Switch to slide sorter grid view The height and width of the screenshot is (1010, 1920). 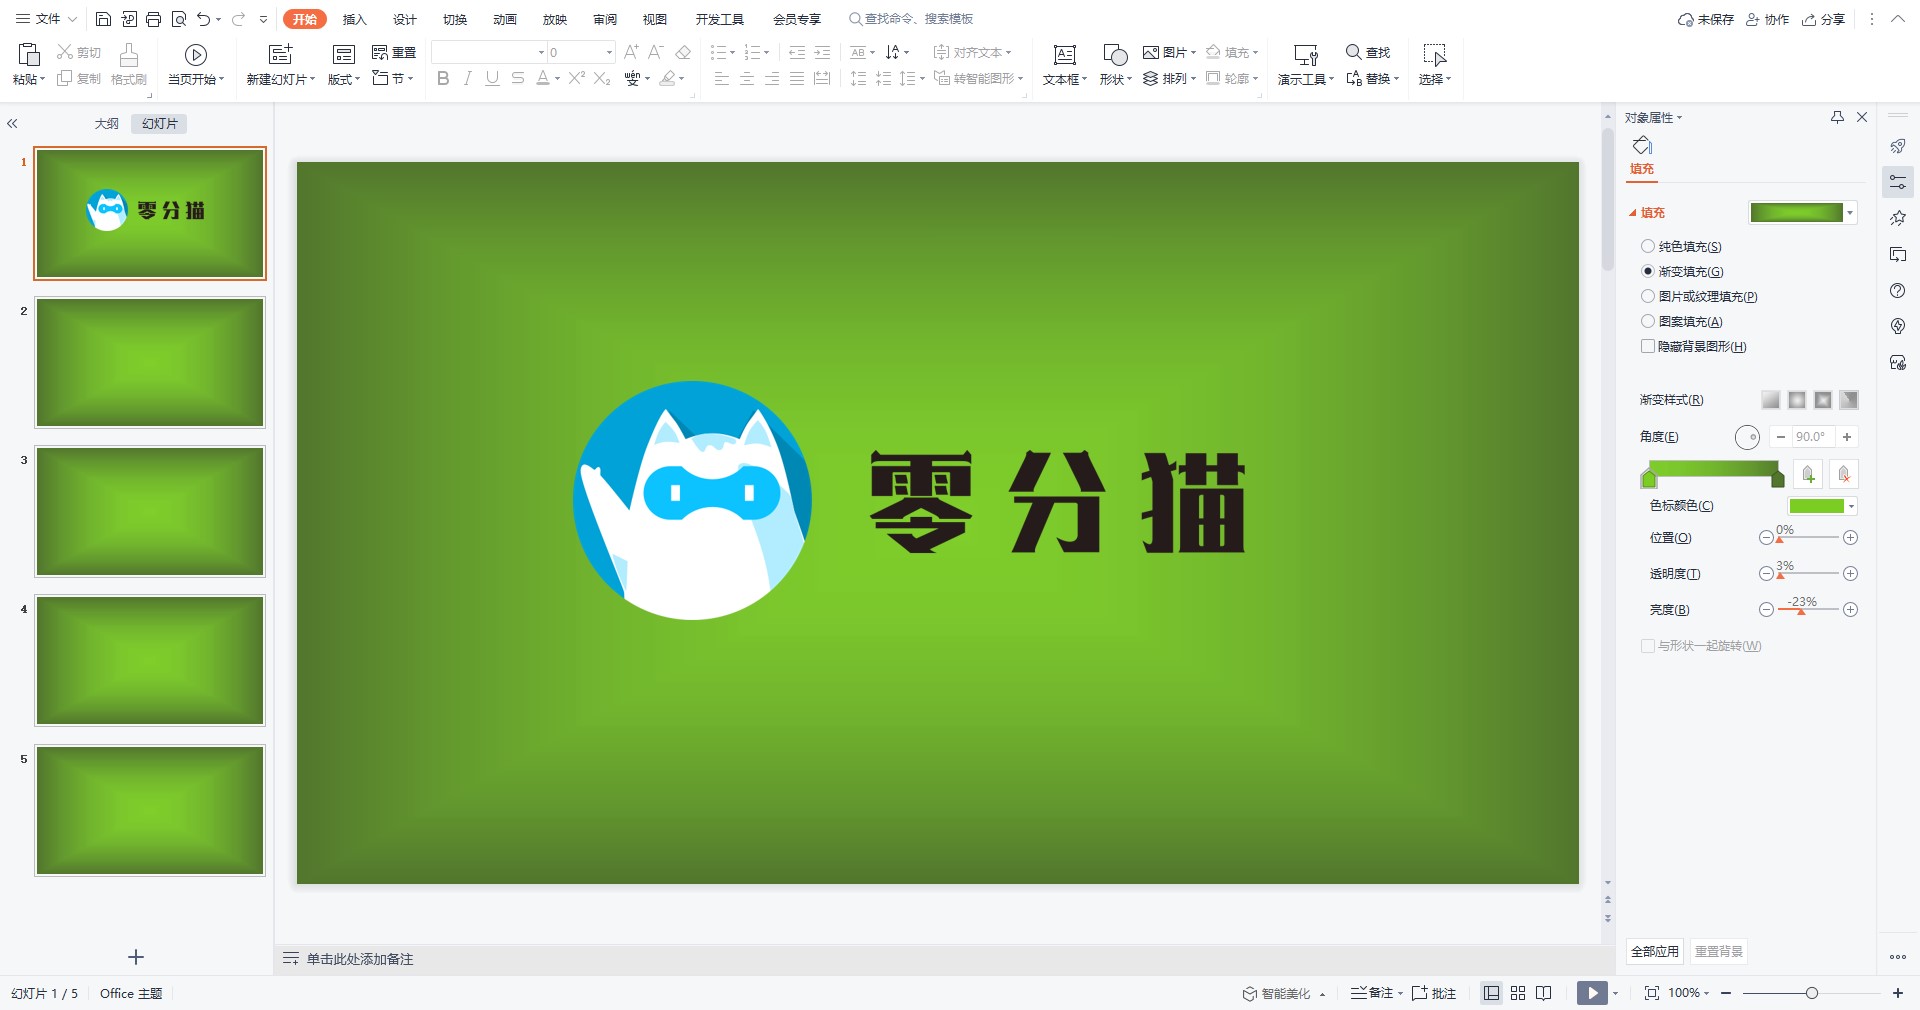click(1518, 993)
